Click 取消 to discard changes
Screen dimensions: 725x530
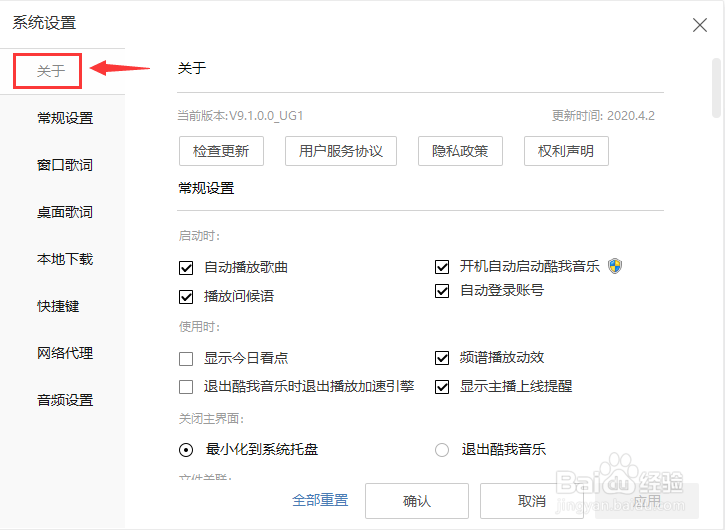pos(532,501)
